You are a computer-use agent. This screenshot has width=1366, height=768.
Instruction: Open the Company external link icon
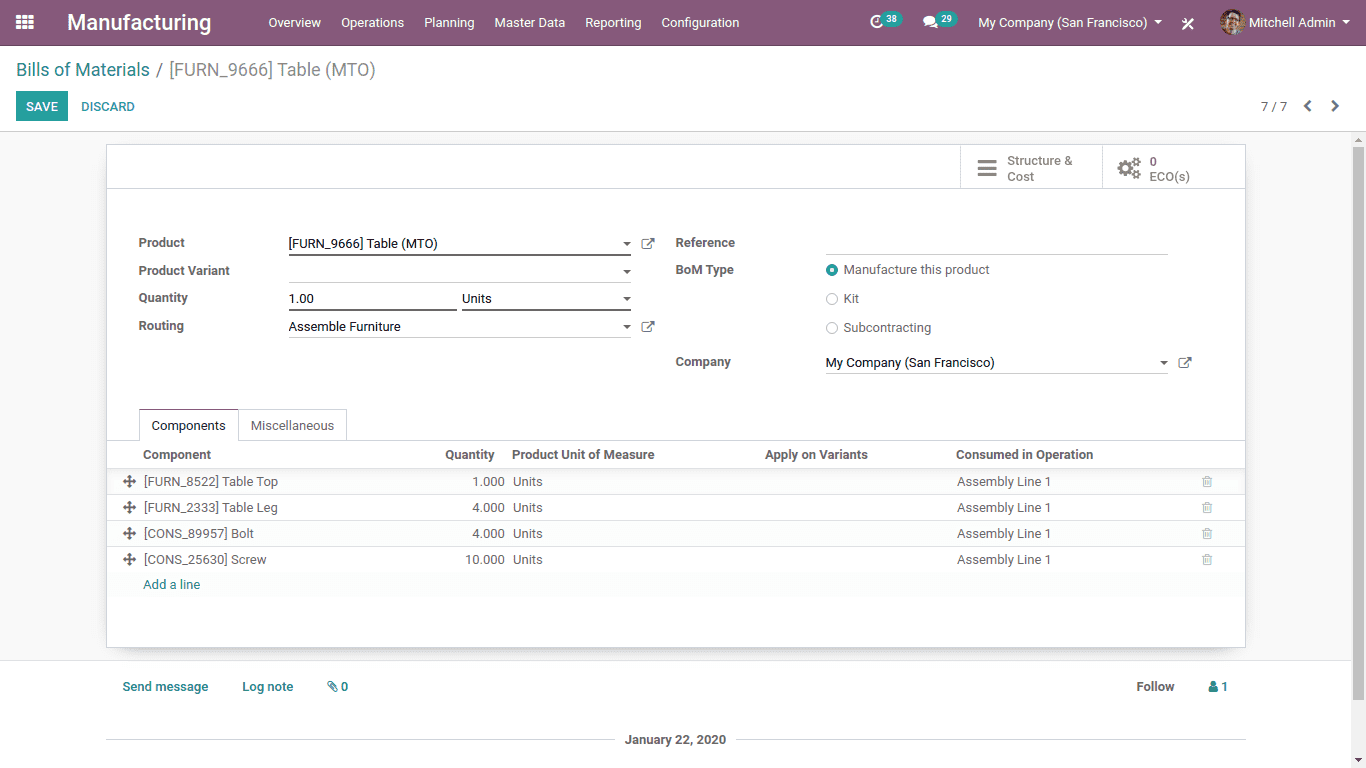1185,363
